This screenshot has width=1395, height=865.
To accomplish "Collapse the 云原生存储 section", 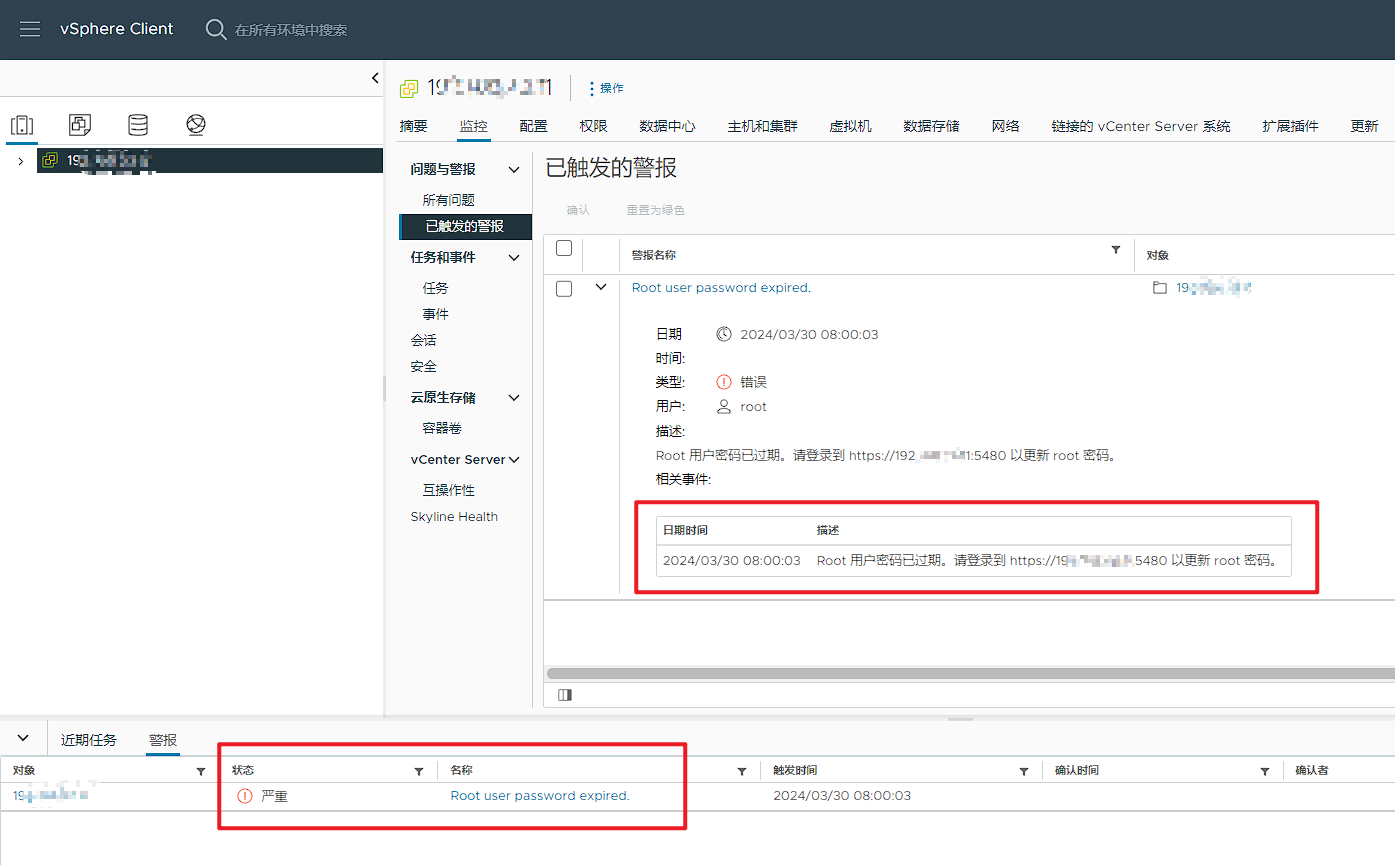I will (514, 398).
